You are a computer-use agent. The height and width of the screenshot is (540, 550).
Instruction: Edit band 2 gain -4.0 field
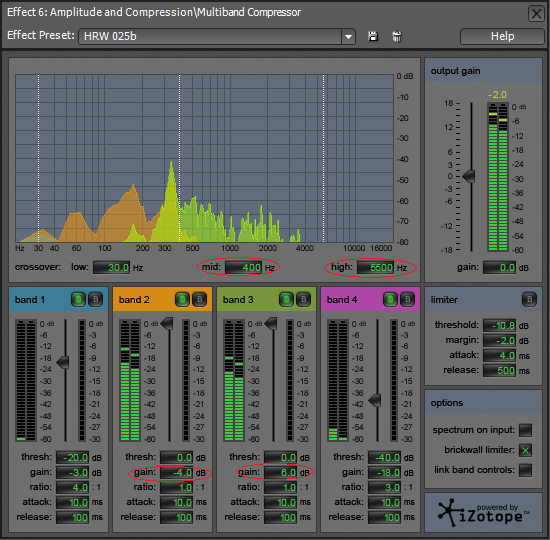176,473
